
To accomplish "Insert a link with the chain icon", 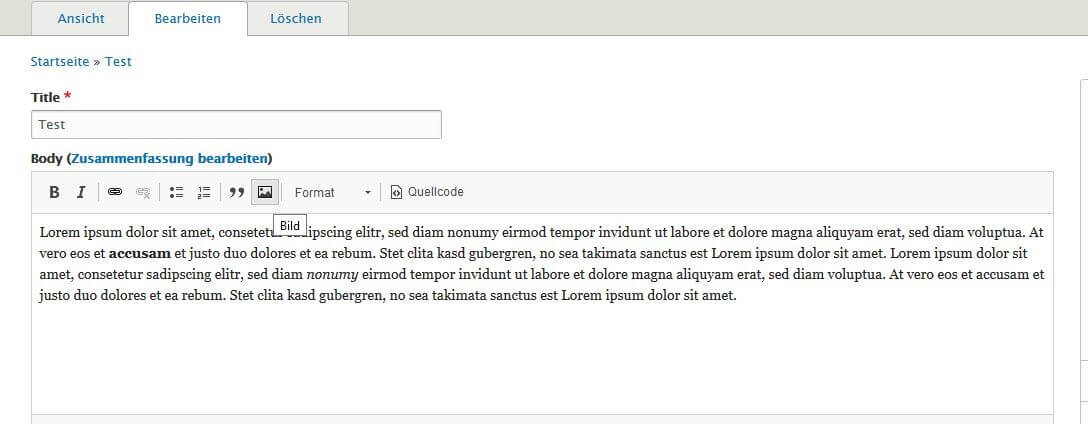I will (x=115, y=192).
